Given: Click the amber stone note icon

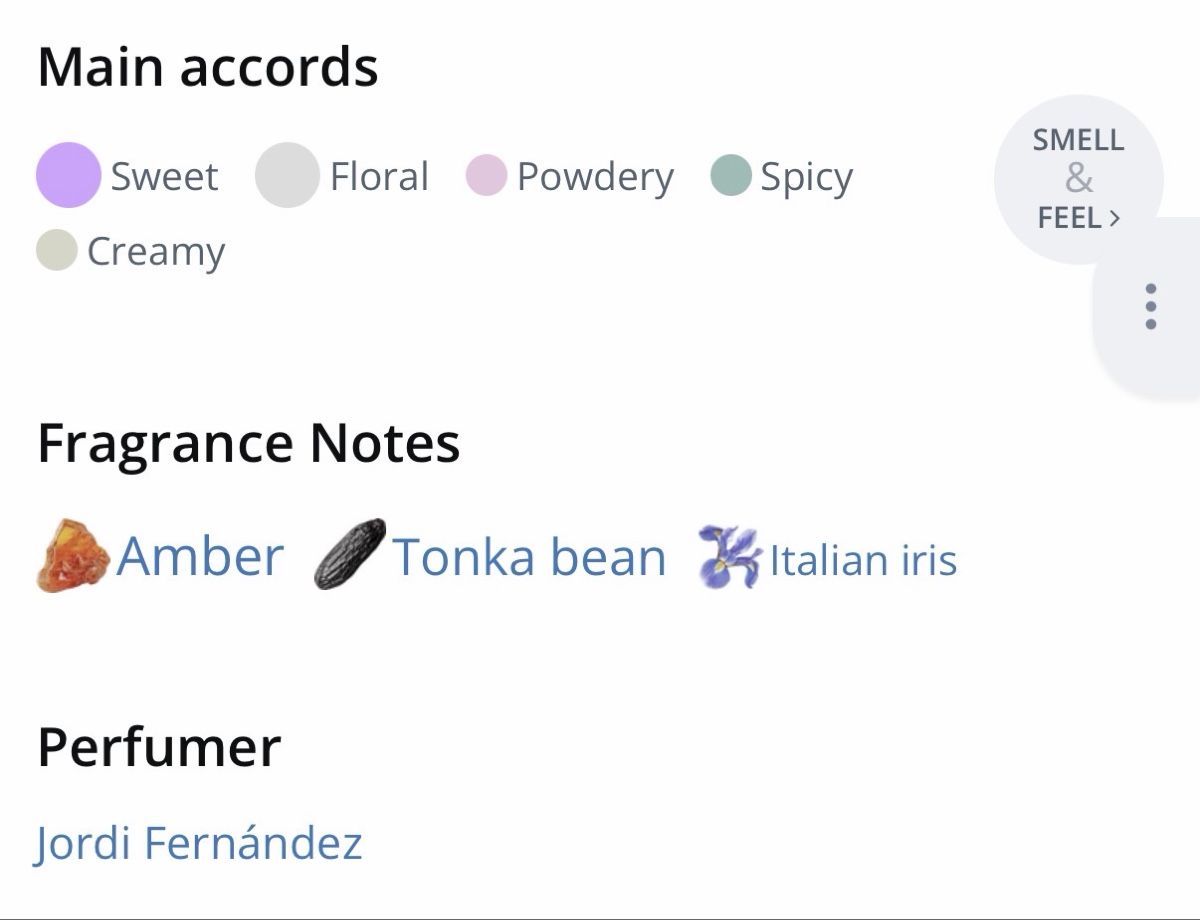Looking at the screenshot, I should [73, 556].
